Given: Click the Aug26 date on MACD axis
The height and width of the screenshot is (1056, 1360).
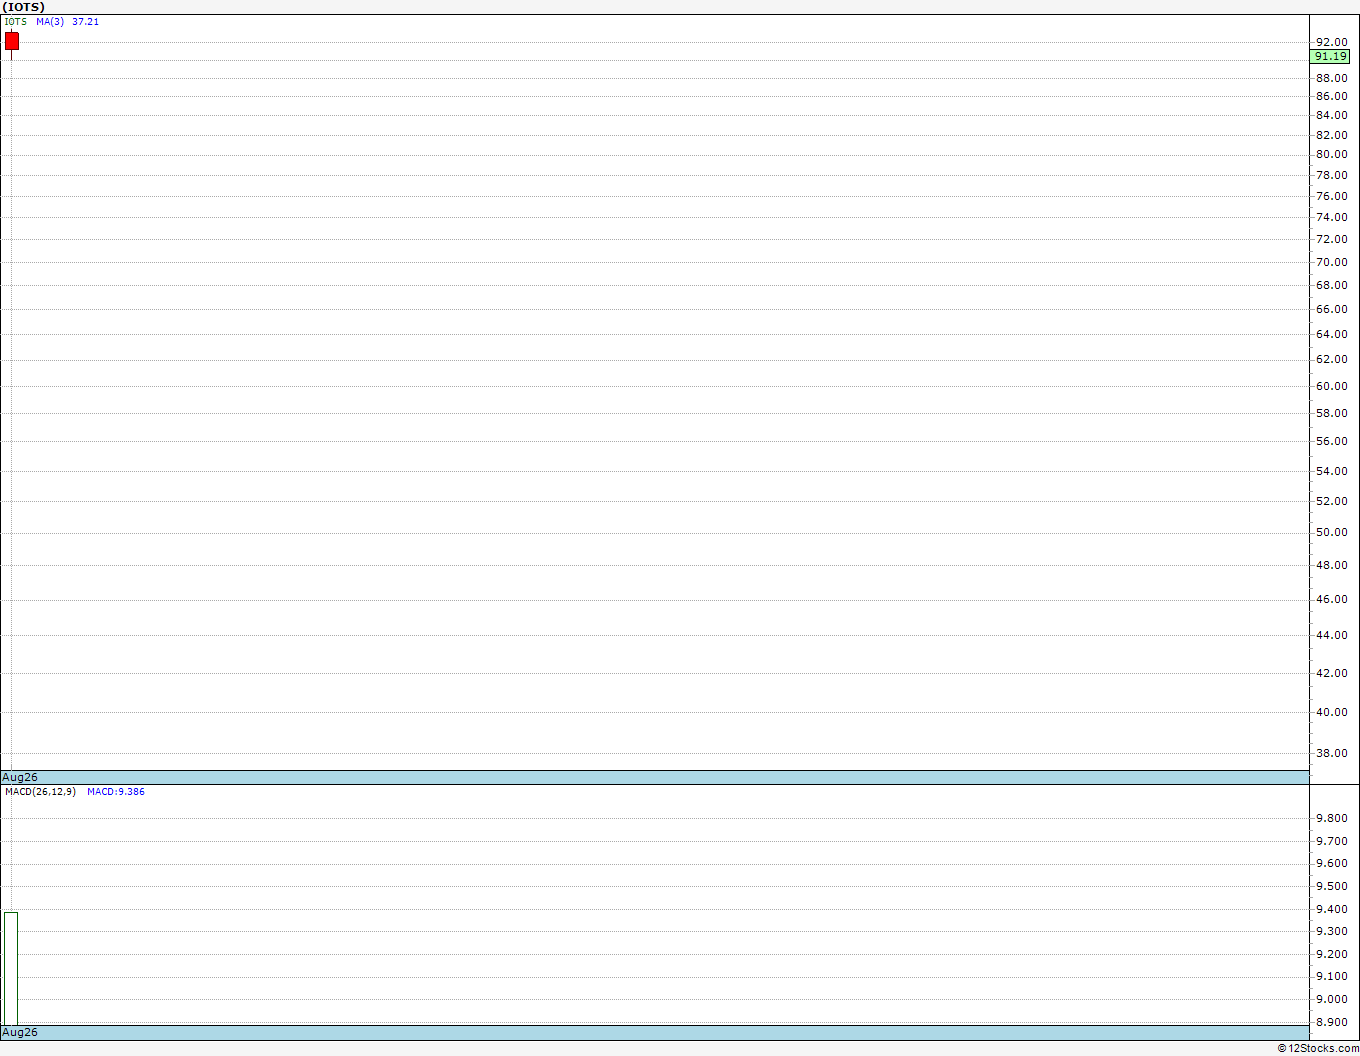Looking at the screenshot, I should pos(20,1032).
